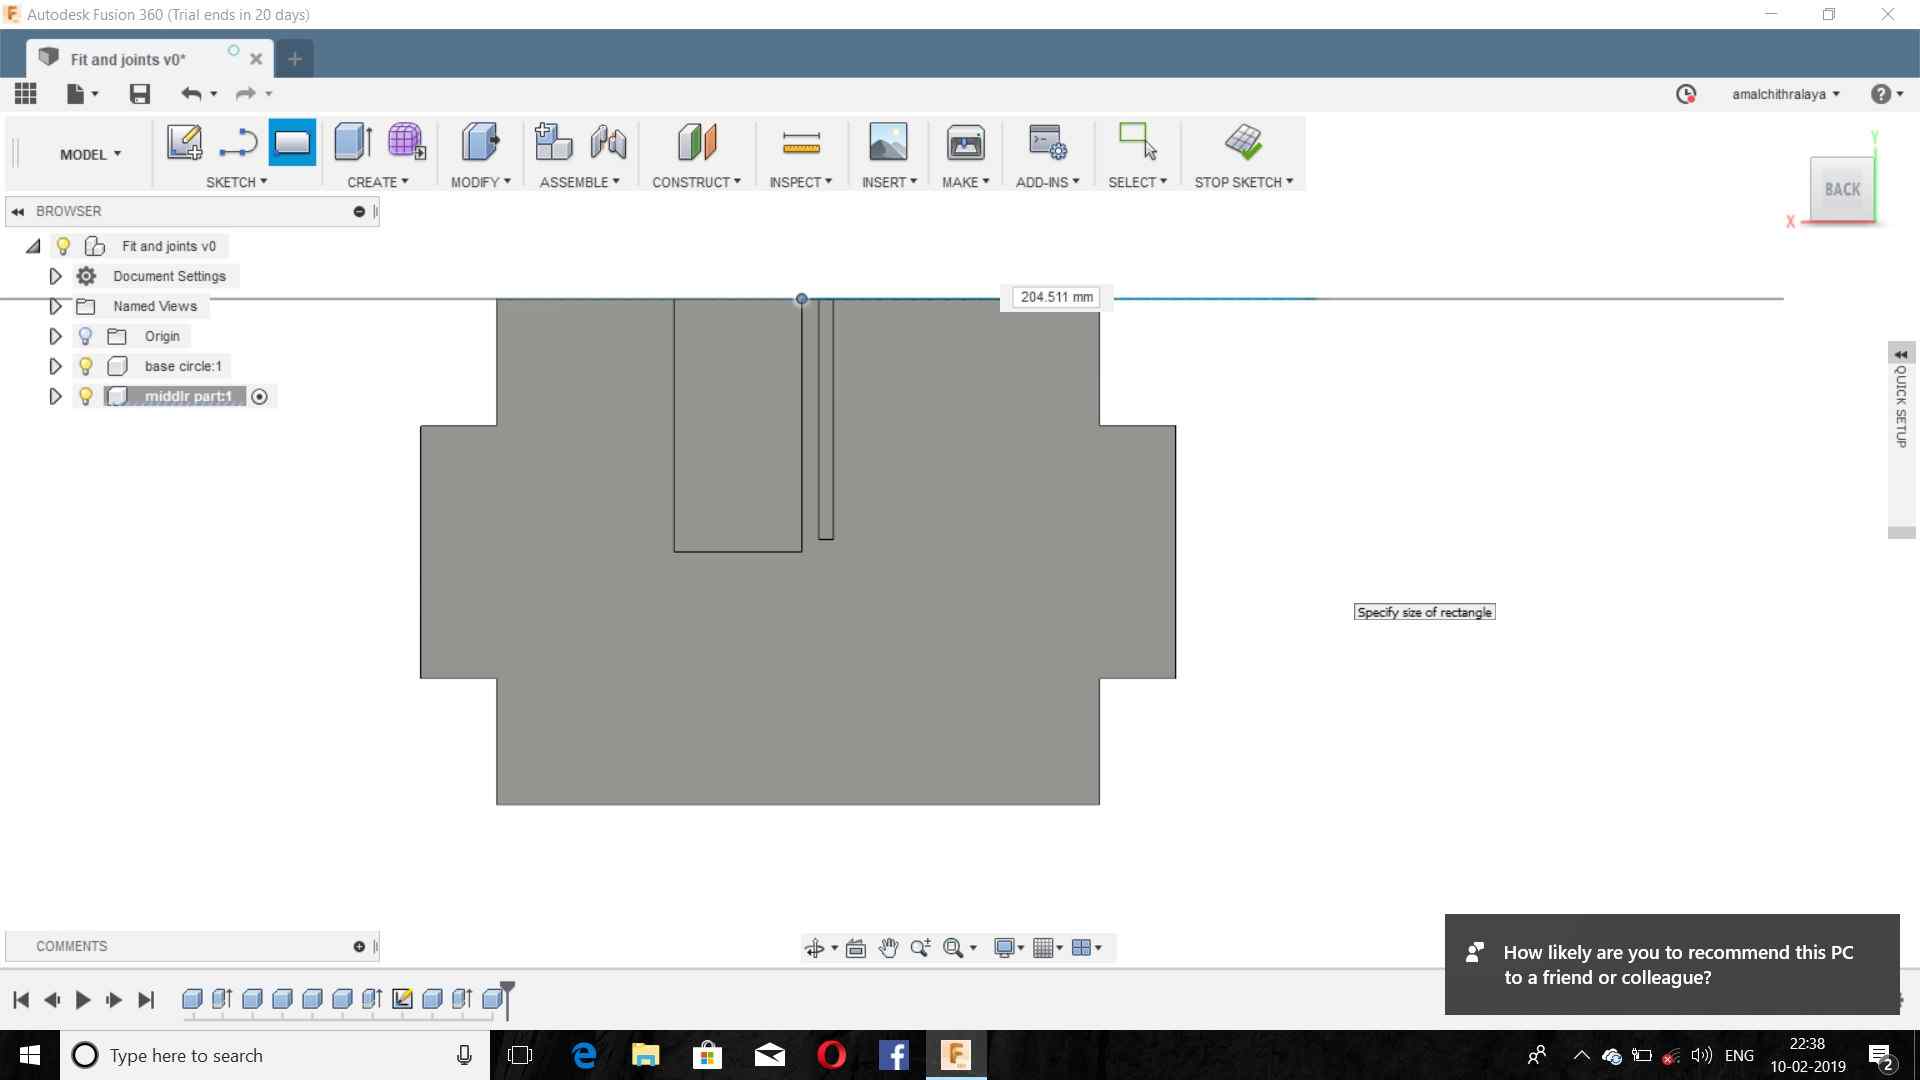
Task: Click the Measure tool under Inspect
Action: click(x=801, y=142)
